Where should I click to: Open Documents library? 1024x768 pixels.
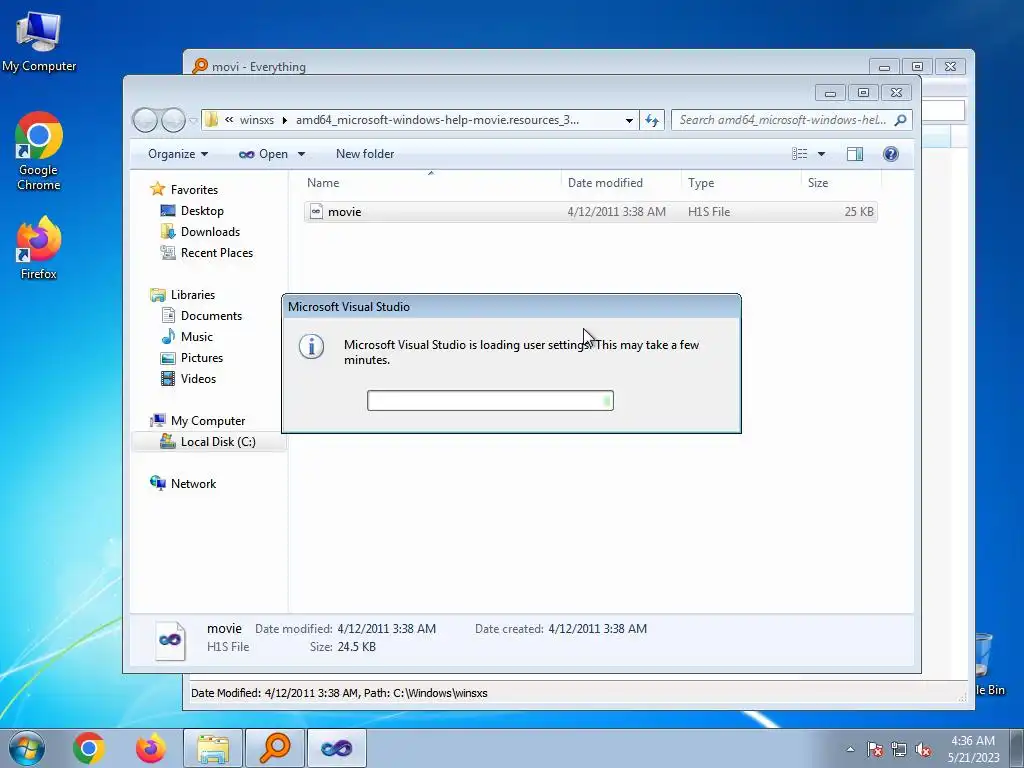(x=211, y=315)
